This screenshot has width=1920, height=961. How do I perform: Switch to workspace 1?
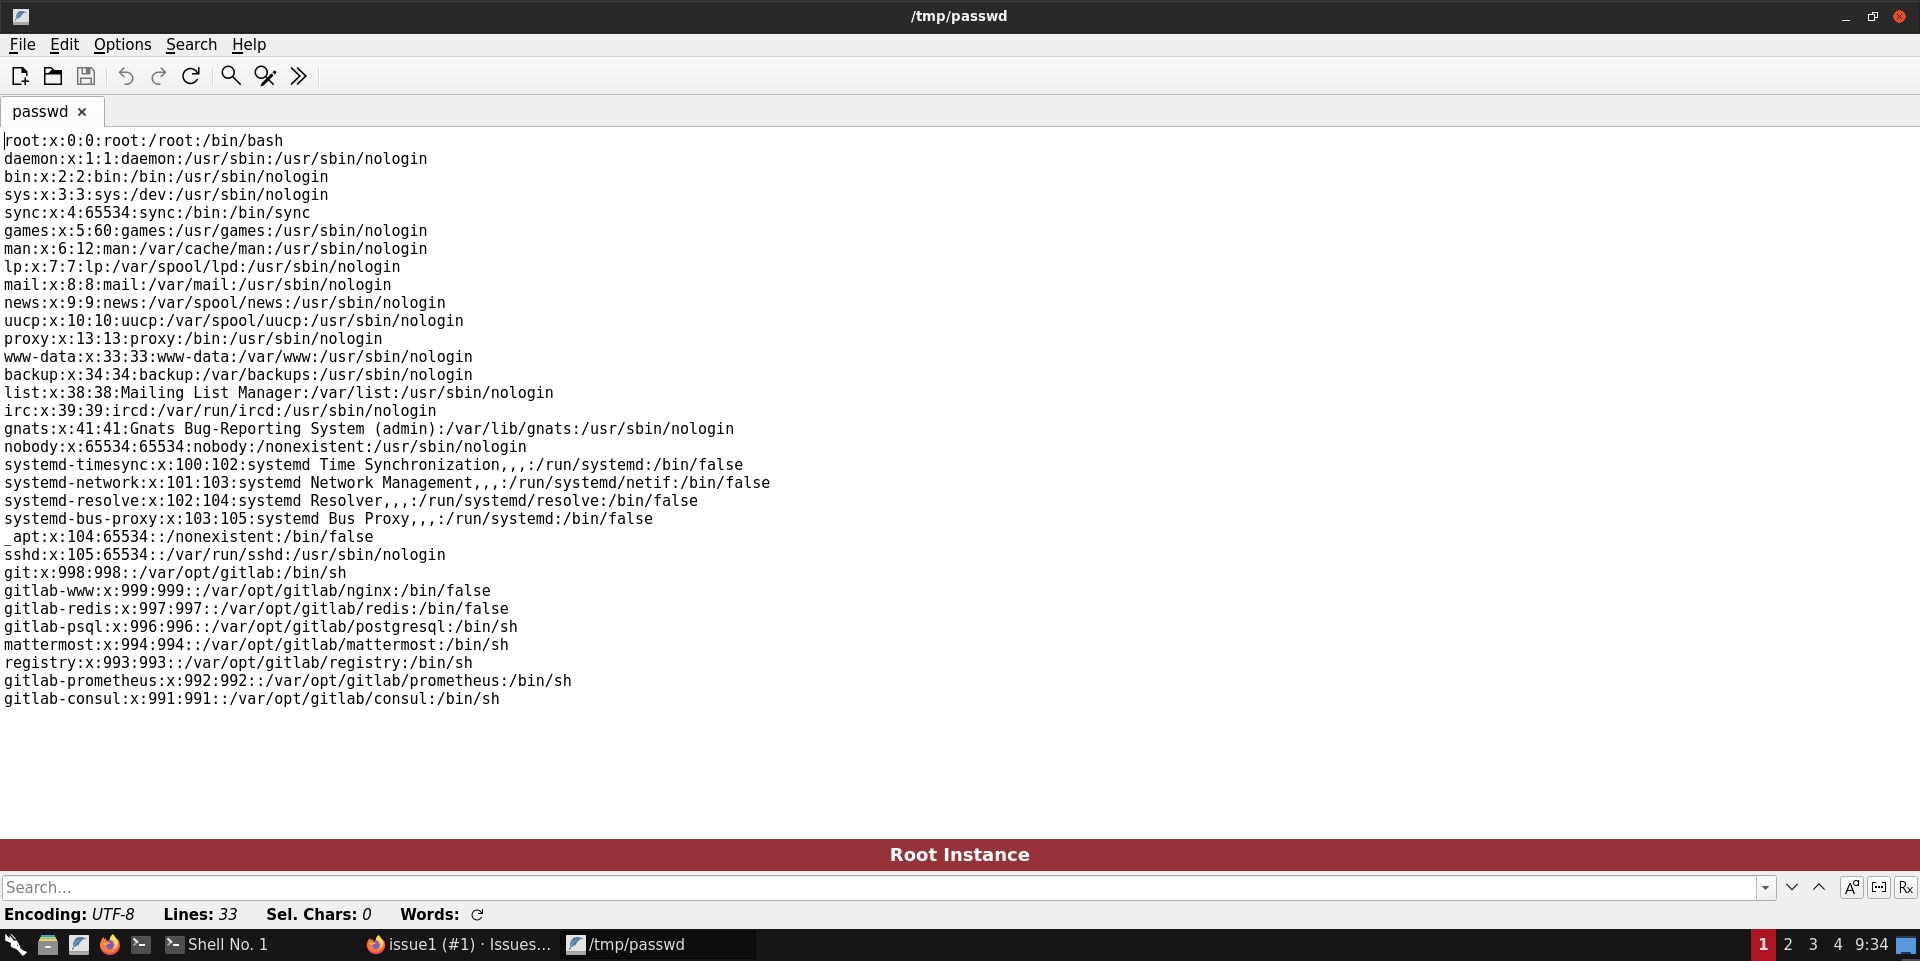pyautogui.click(x=1763, y=944)
